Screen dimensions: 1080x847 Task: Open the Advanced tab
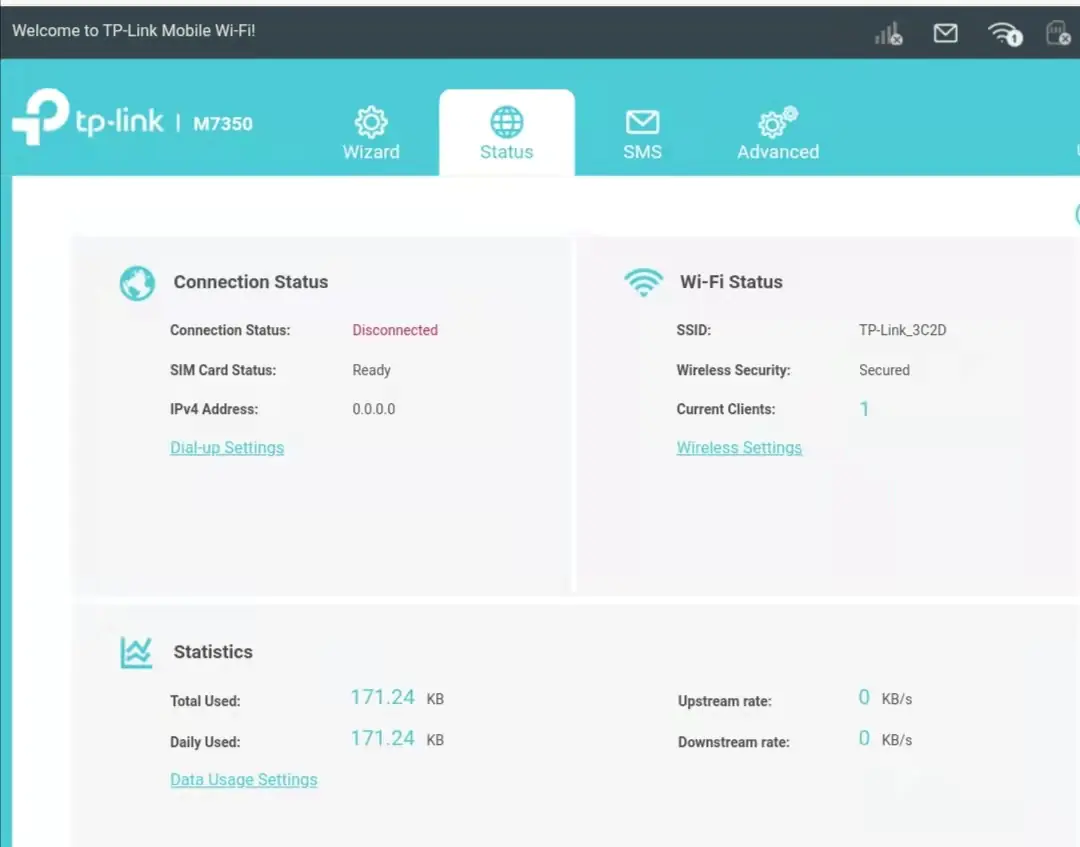[x=777, y=135]
